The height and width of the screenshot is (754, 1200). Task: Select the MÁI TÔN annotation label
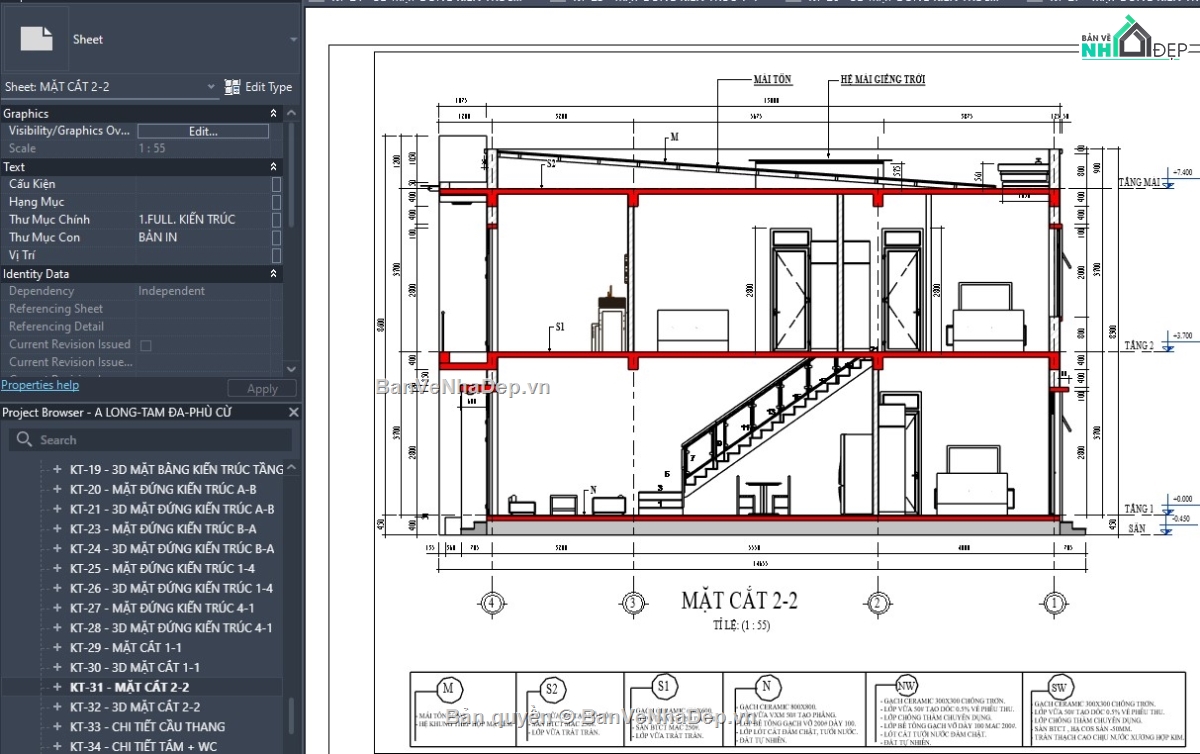[x=772, y=79]
